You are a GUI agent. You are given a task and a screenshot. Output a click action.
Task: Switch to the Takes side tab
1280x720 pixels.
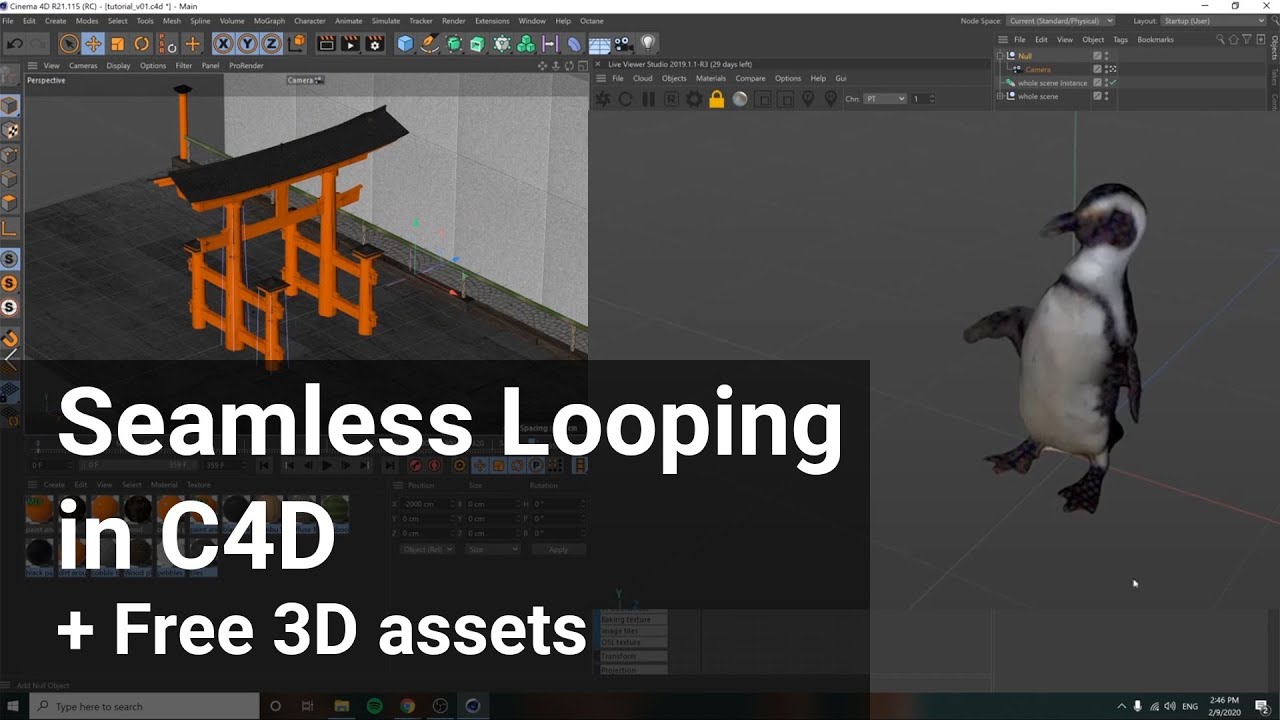pos(1274,76)
